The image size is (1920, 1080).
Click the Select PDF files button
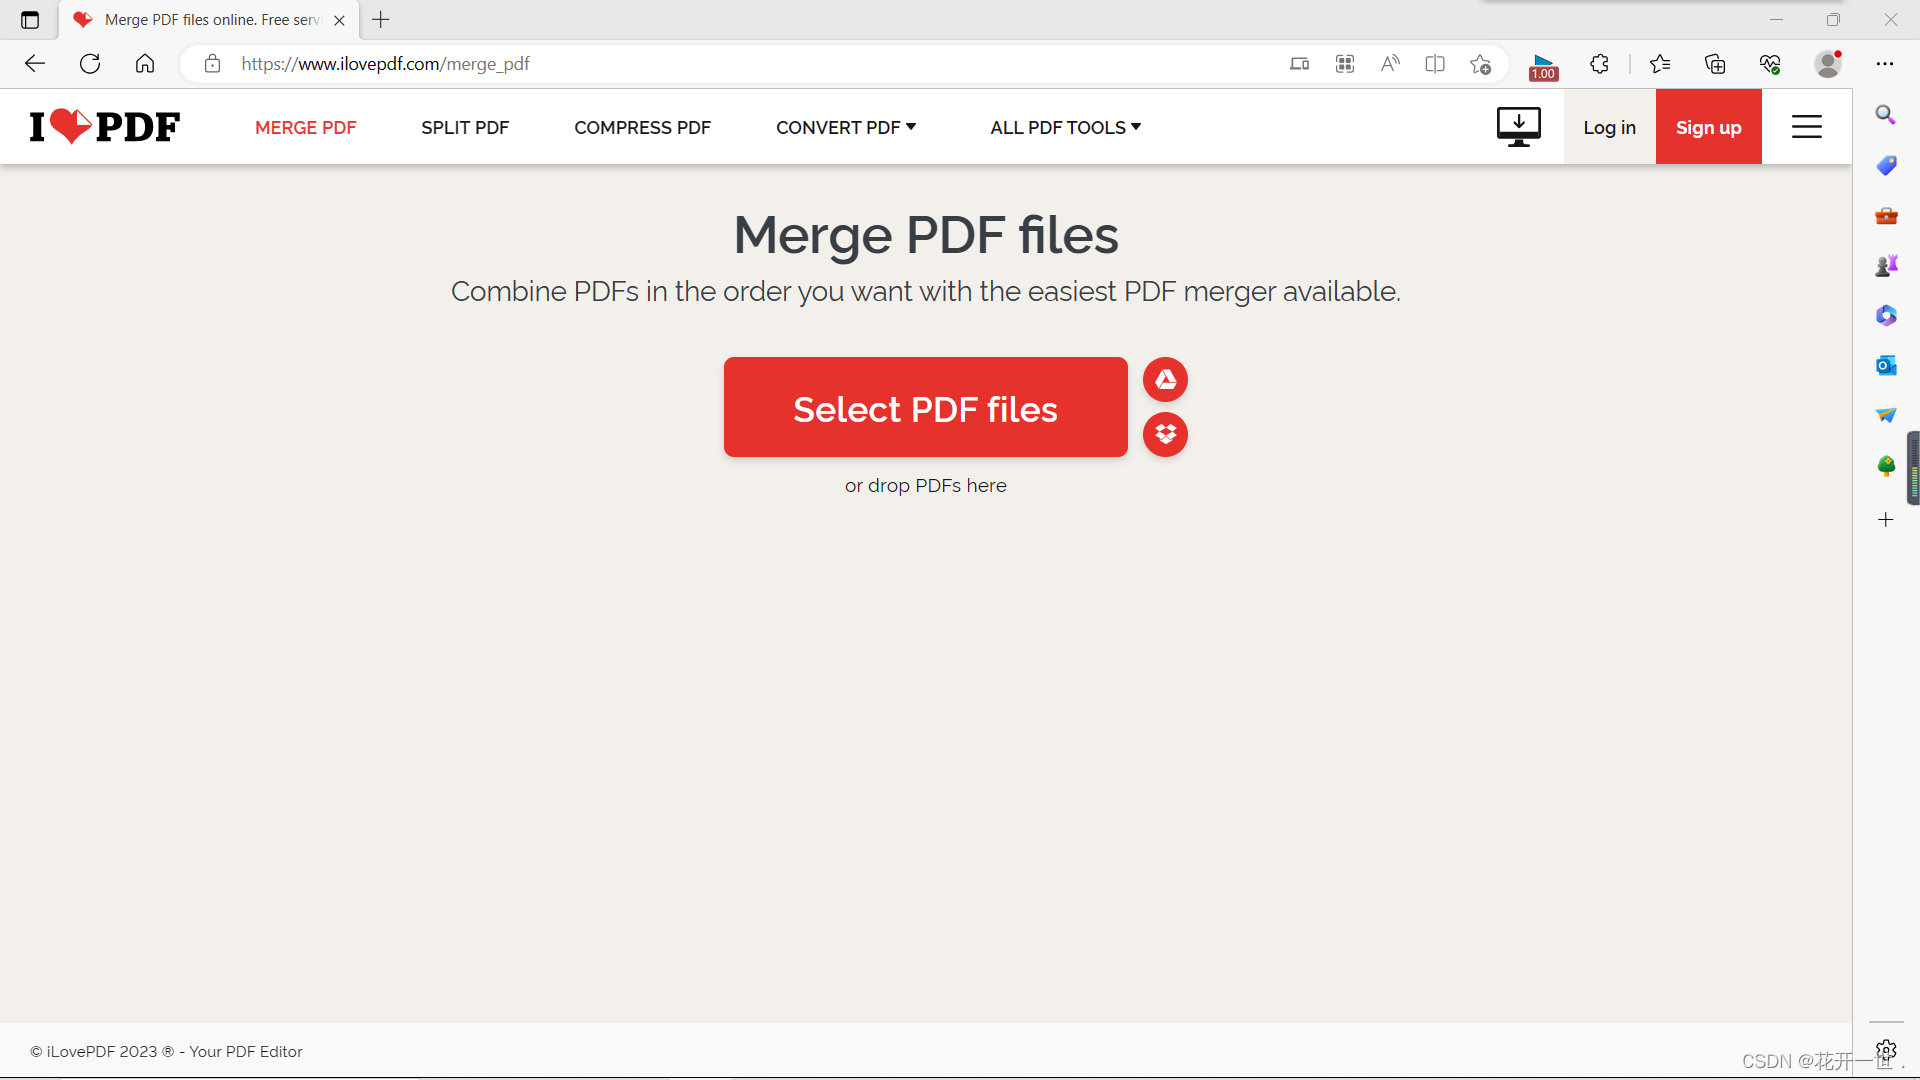point(925,408)
